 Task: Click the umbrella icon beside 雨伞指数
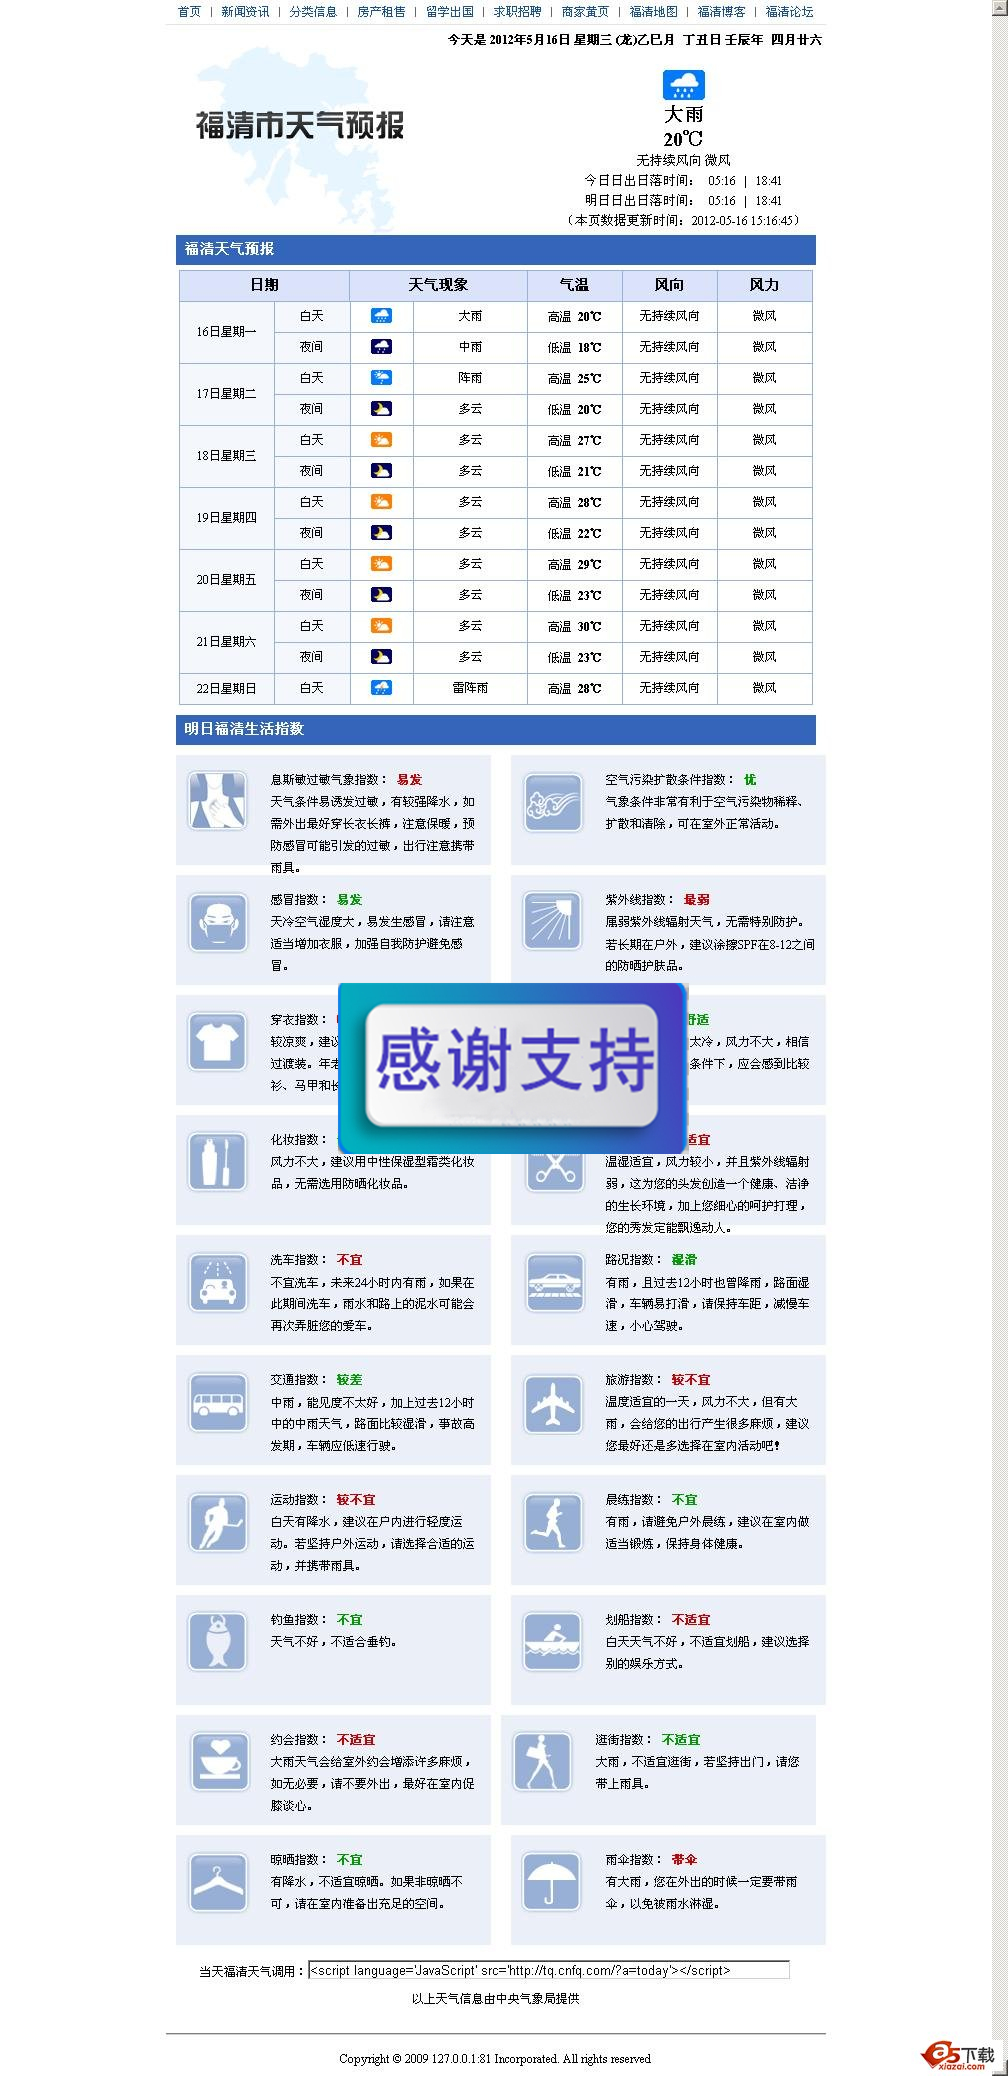click(553, 1882)
